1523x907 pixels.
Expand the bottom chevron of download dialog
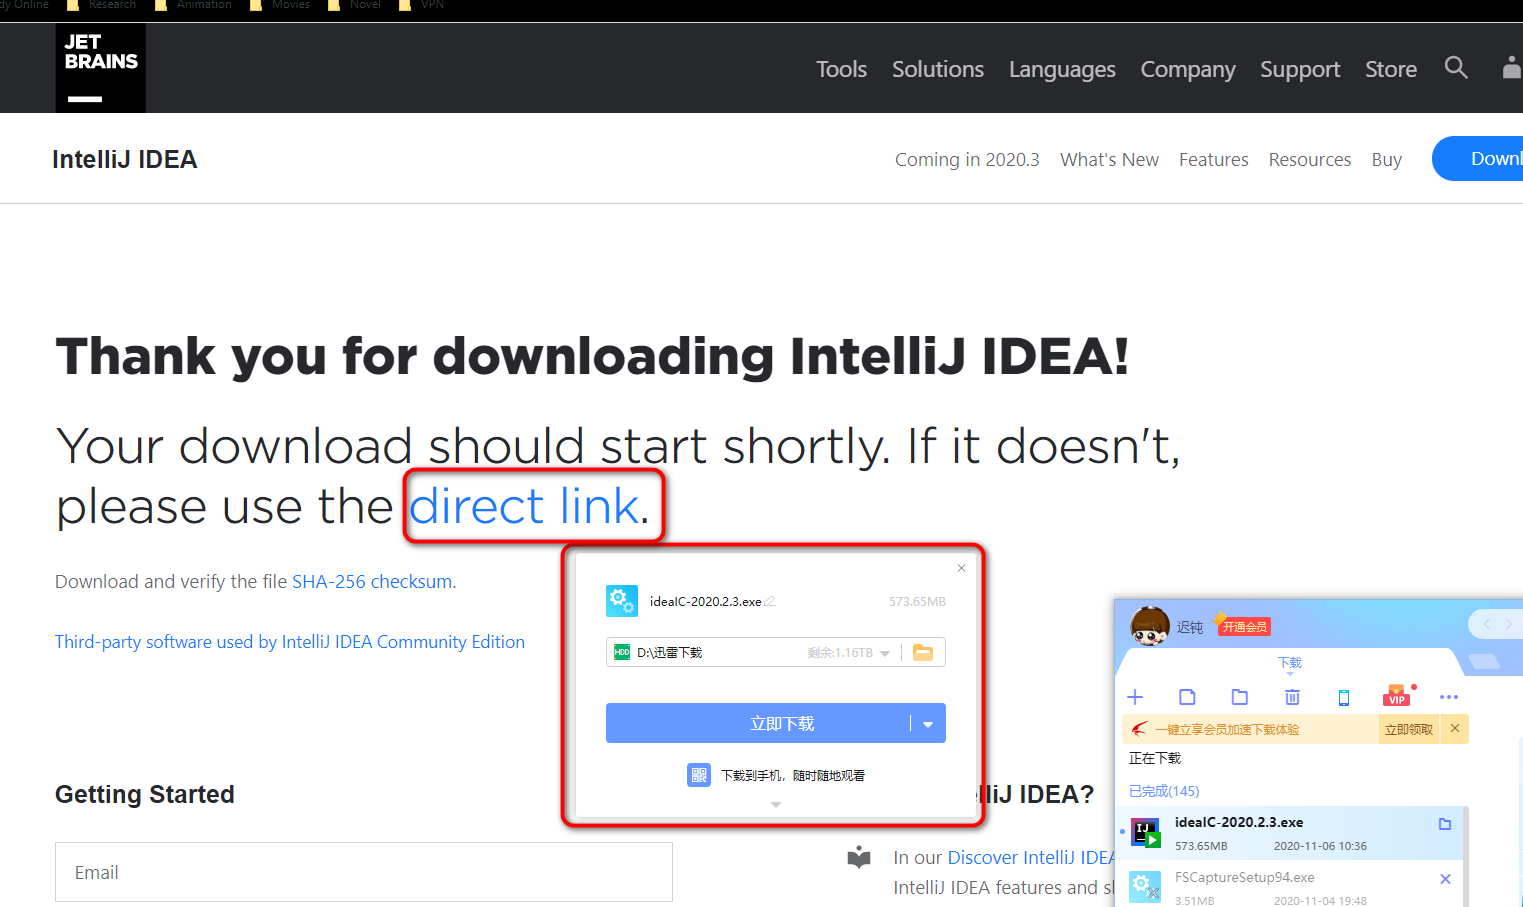click(776, 804)
